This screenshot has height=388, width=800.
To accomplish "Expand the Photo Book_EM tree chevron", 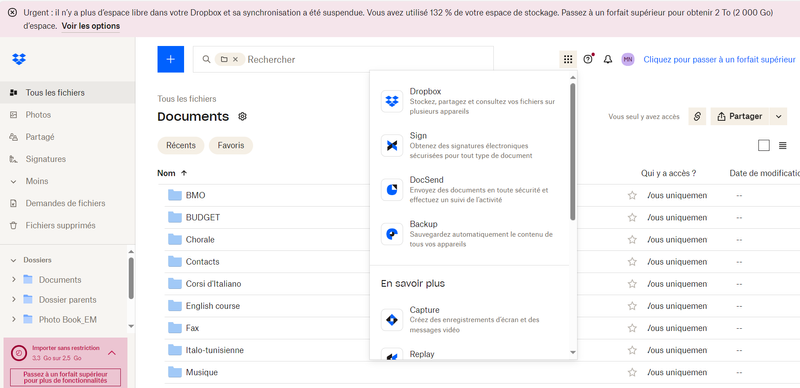I will (x=13, y=320).
